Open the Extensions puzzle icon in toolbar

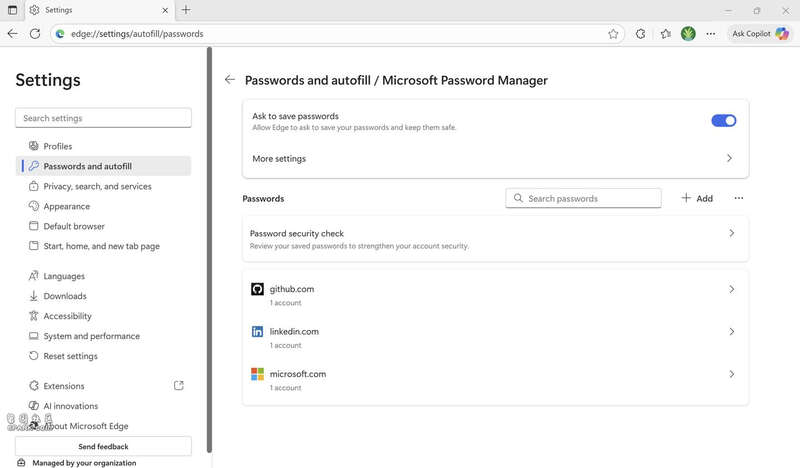coord(641,33)
